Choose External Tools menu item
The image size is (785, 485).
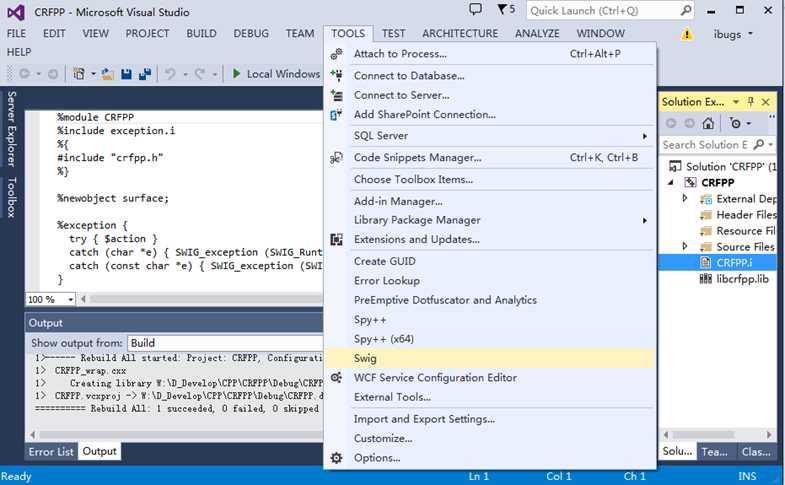[x=490, y=397]
